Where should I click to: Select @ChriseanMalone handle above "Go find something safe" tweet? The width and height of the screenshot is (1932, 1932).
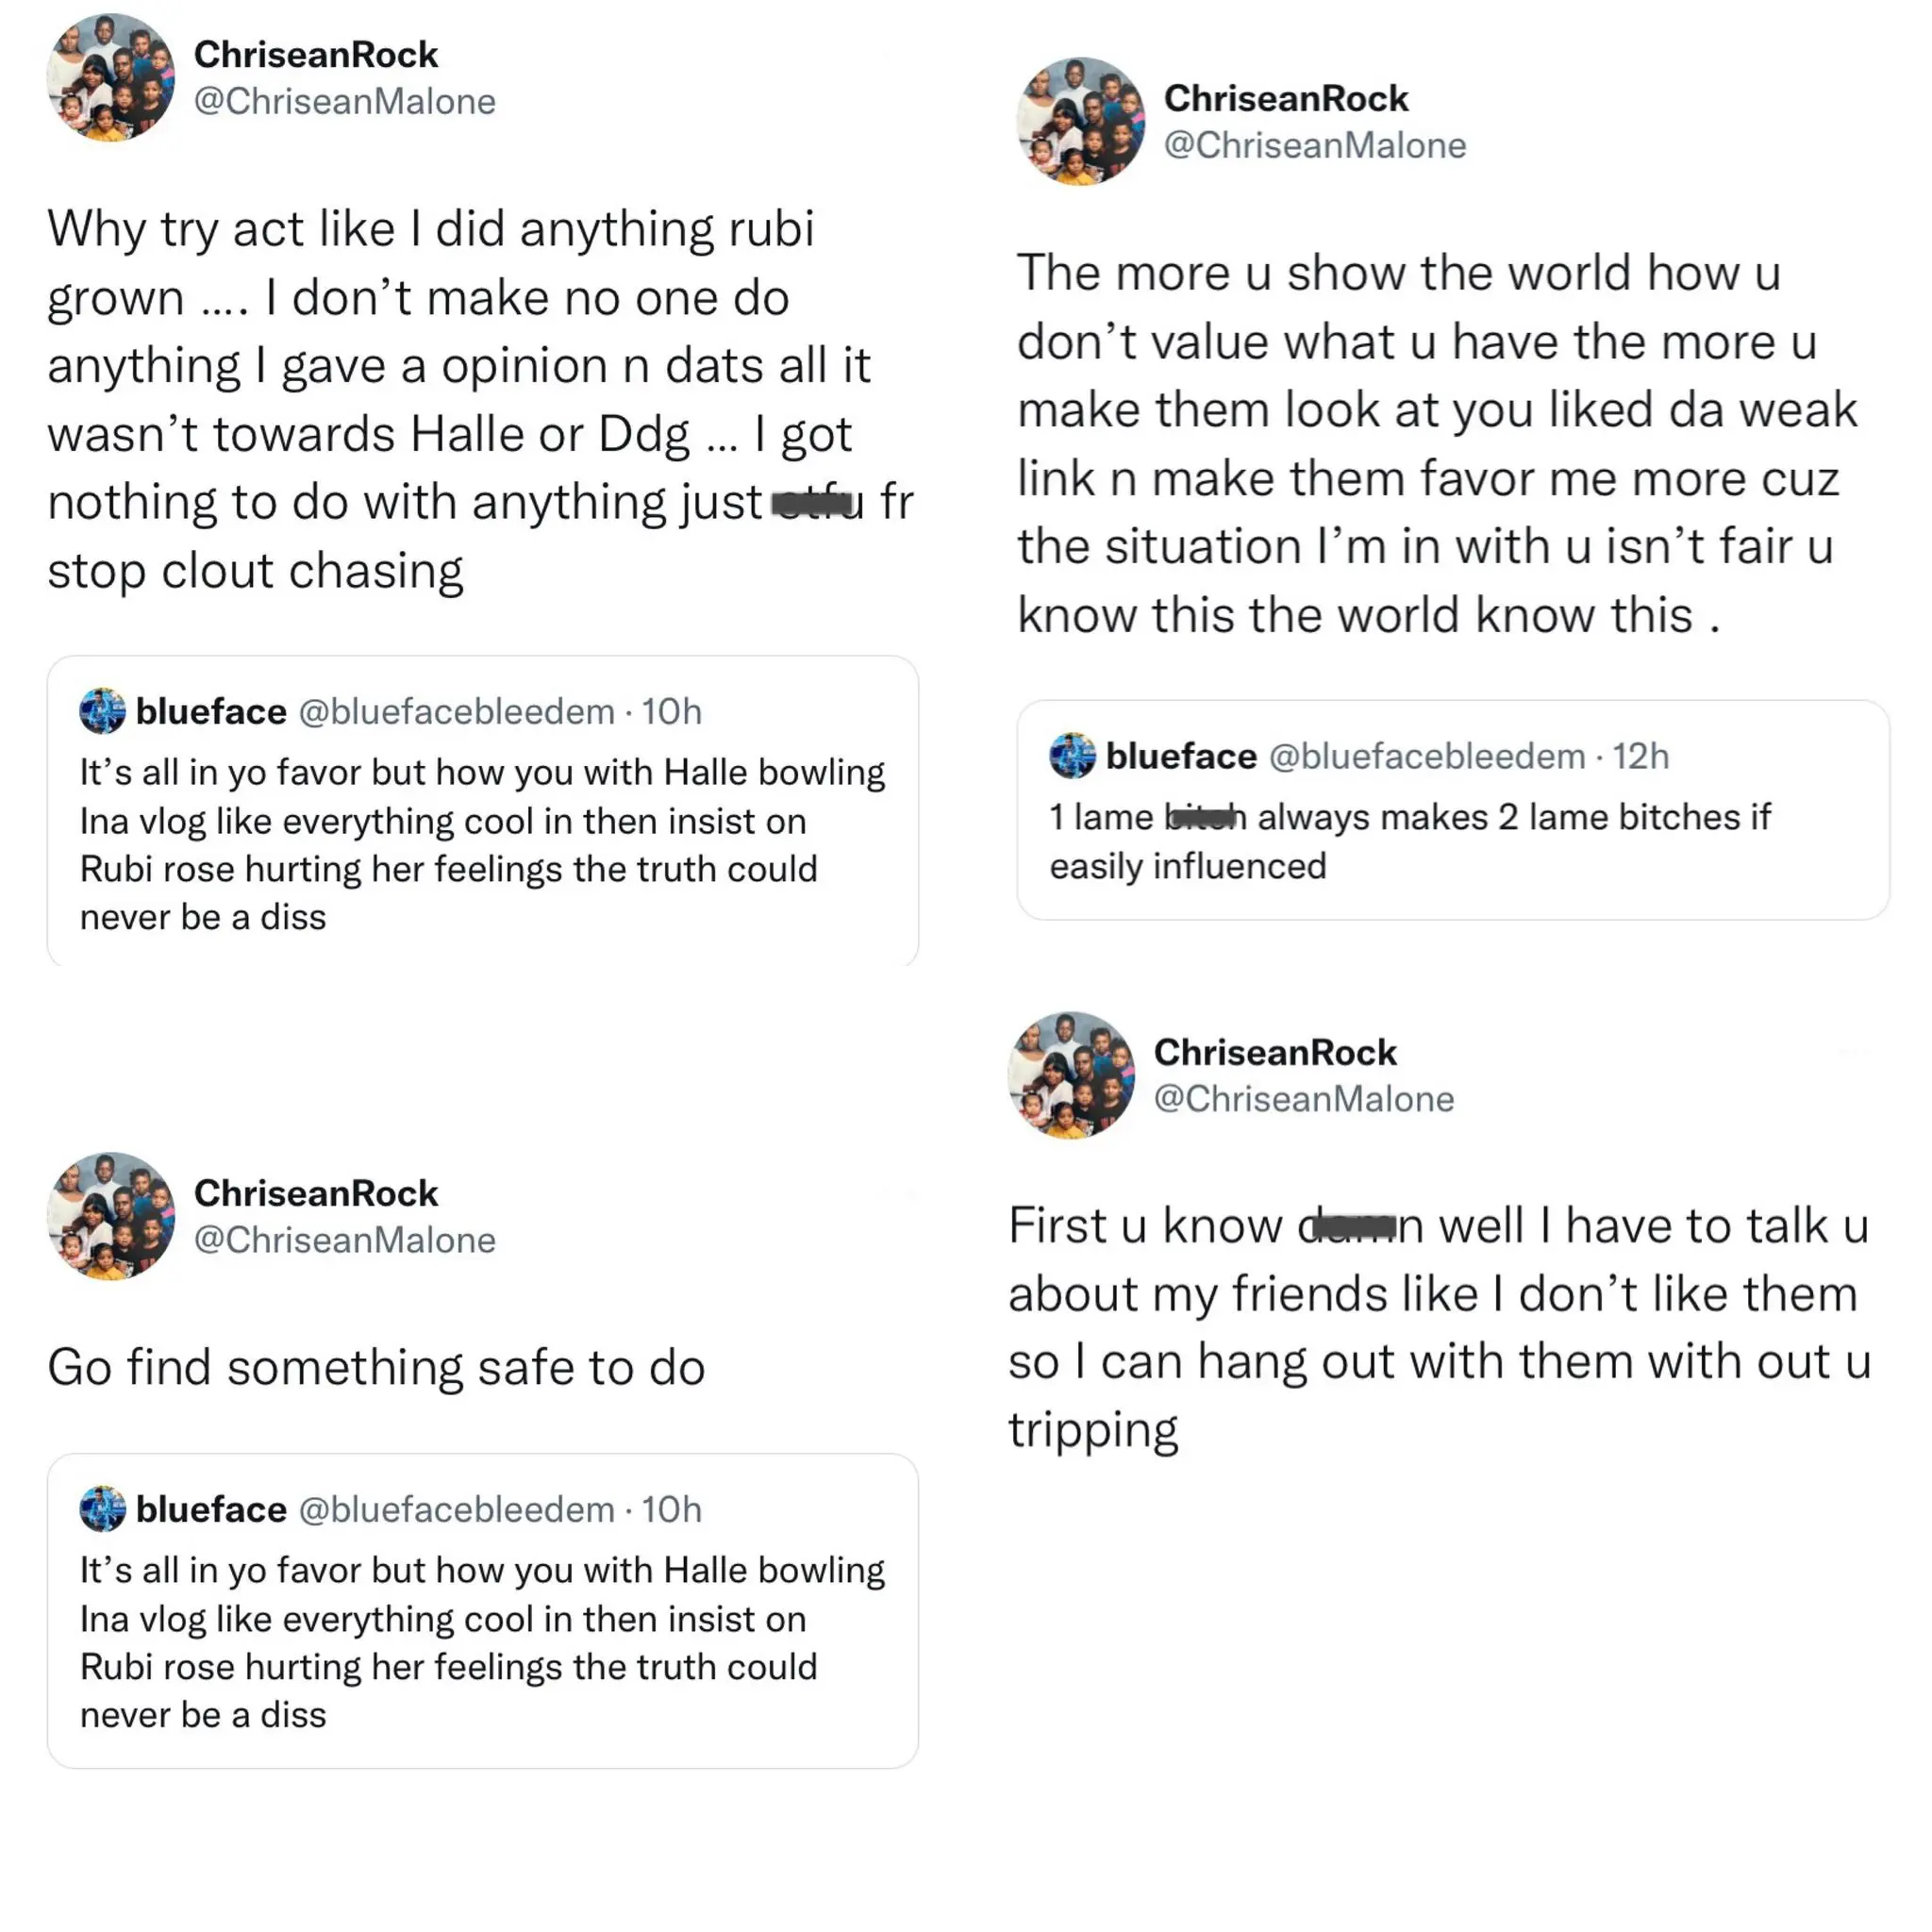(344, 1240)
